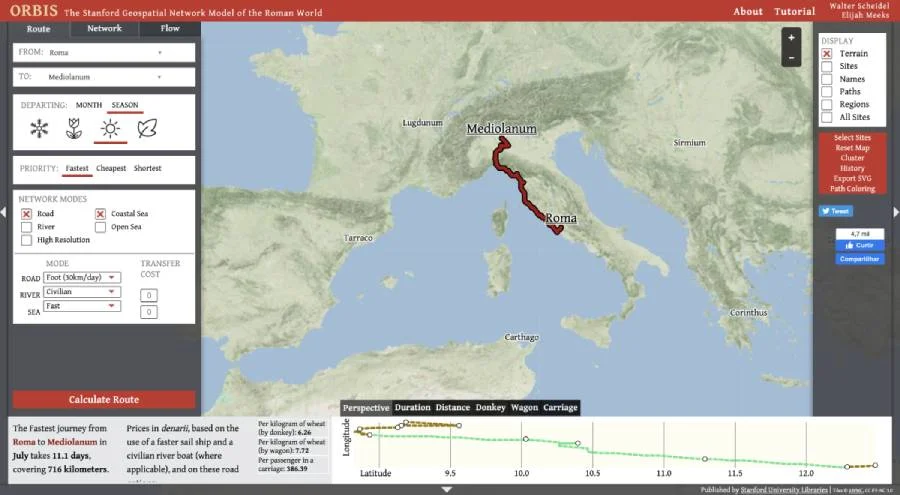Click the Tweet share button
Viewport: 900px width, 495px height.
click(x=835, y=211)
